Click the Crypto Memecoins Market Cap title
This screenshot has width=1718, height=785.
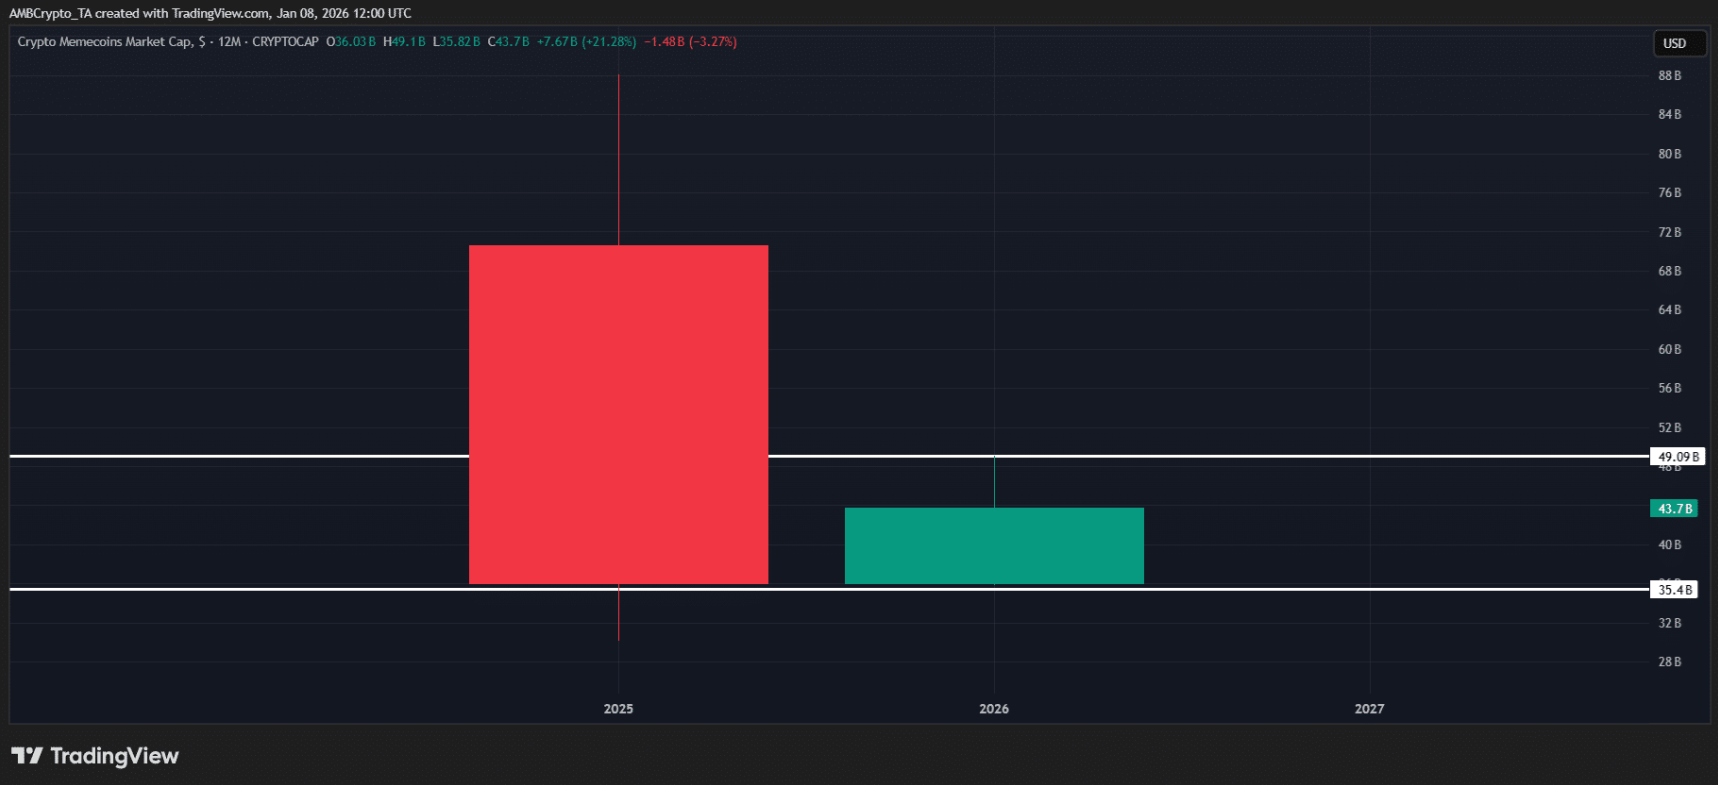click(x=104, y=42)
